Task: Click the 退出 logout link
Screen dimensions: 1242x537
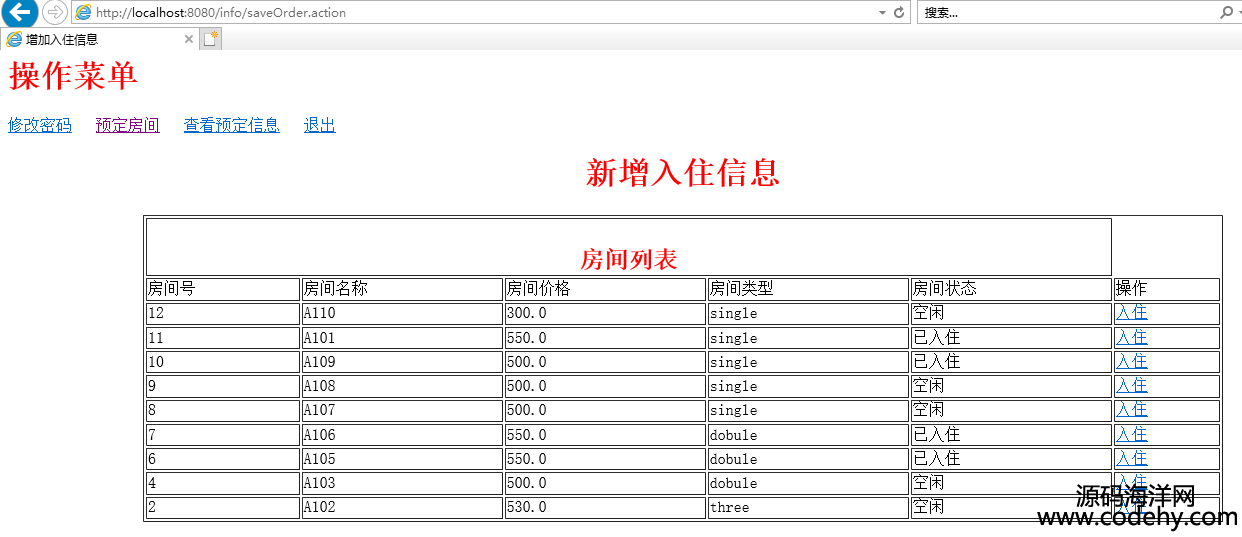Action: point(319,125)
